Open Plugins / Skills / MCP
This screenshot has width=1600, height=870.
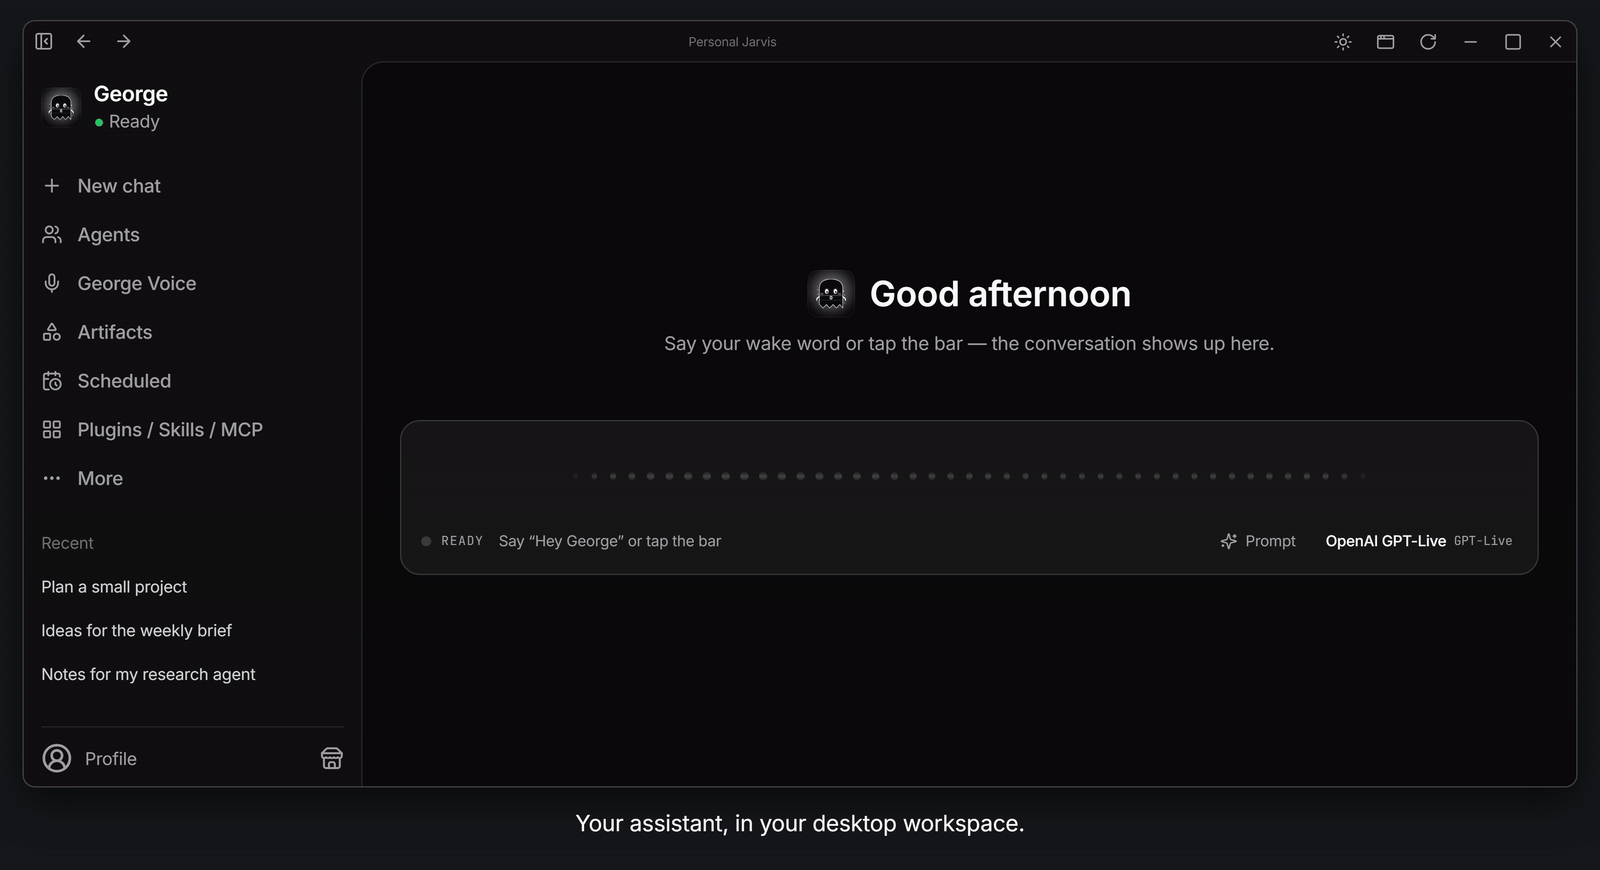152,430
